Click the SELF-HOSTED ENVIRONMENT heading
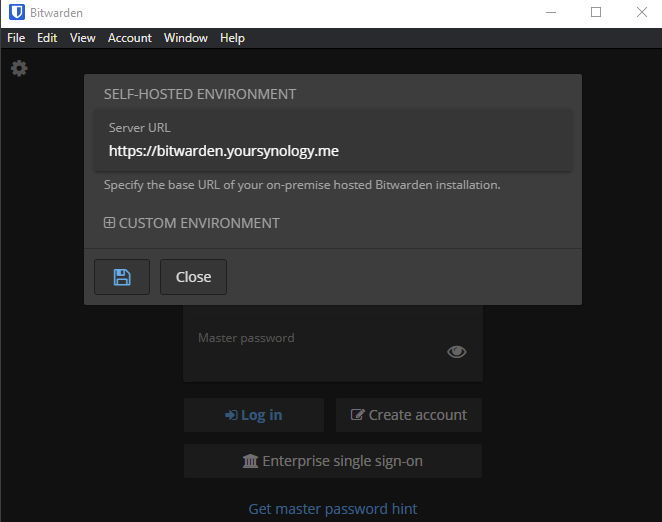Image resolution: width=662 pixels, height=522 pixels. [200, 94]
